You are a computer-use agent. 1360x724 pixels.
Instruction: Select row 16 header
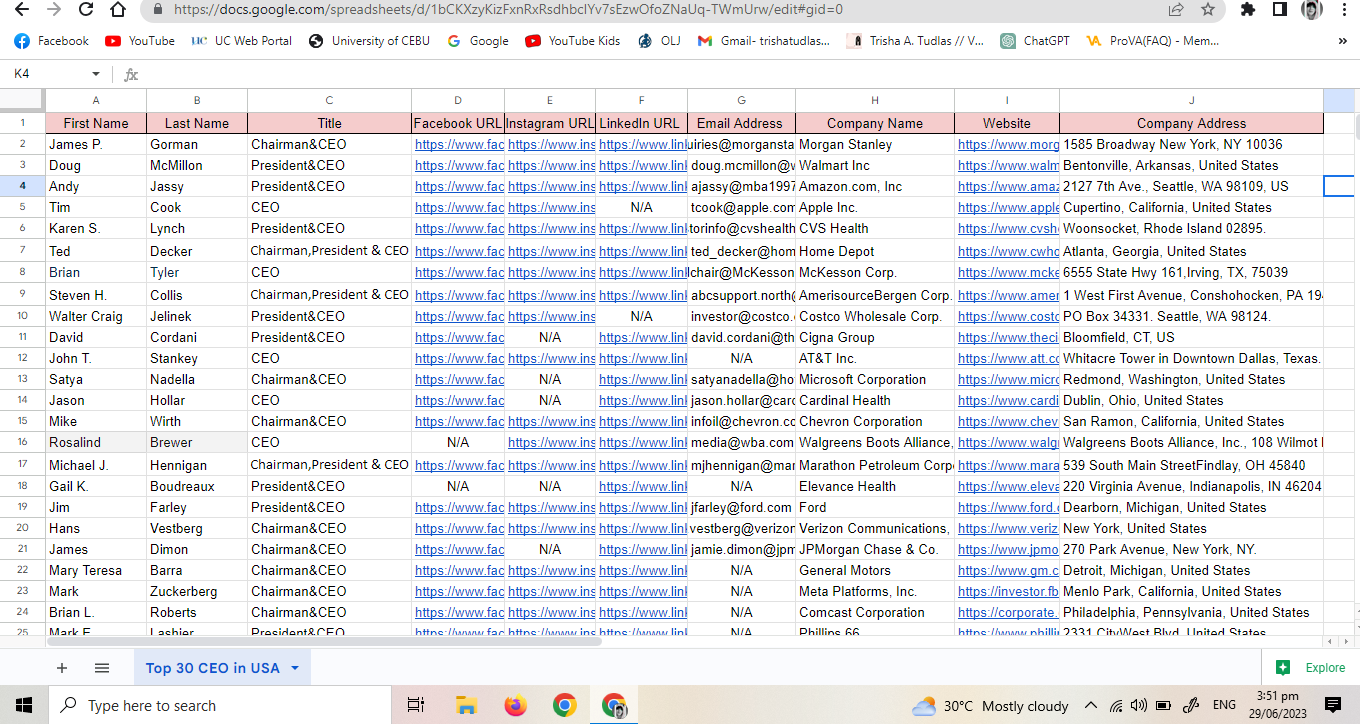(x=22, y=442)
